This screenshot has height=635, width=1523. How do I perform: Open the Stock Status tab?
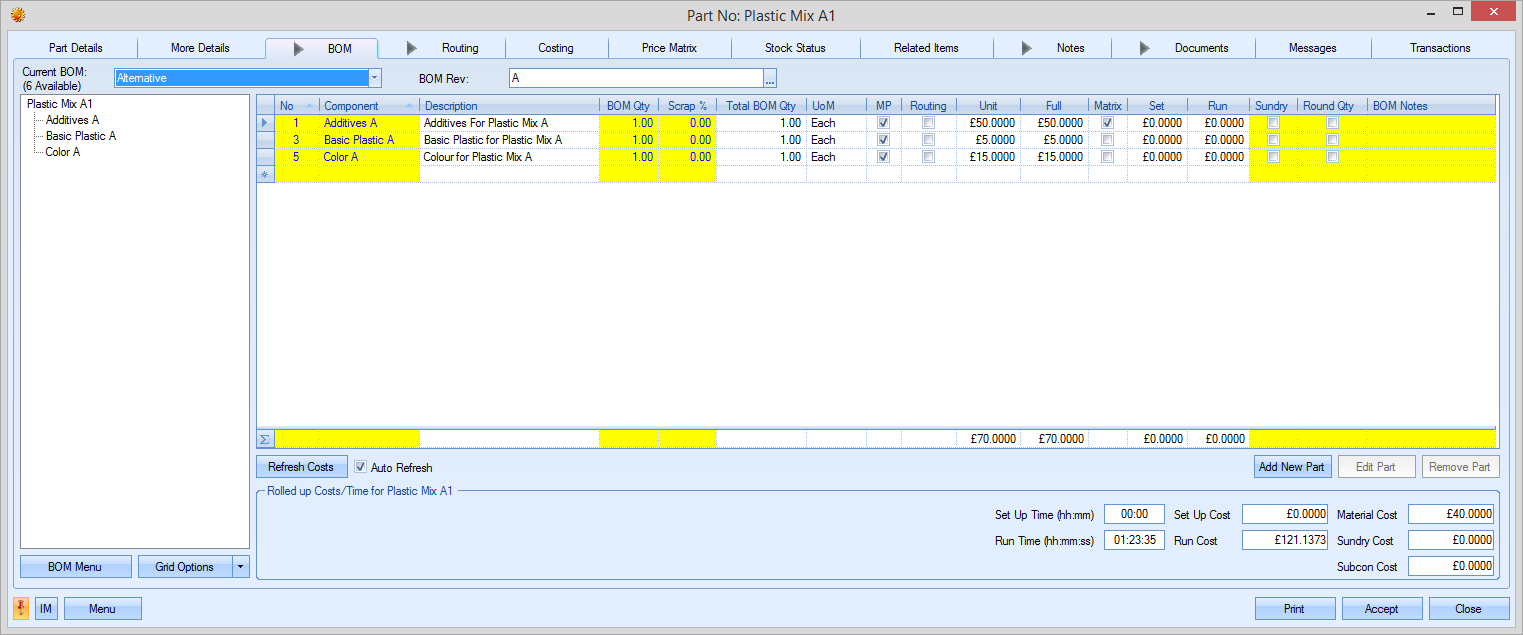click(x=795, y=48)
